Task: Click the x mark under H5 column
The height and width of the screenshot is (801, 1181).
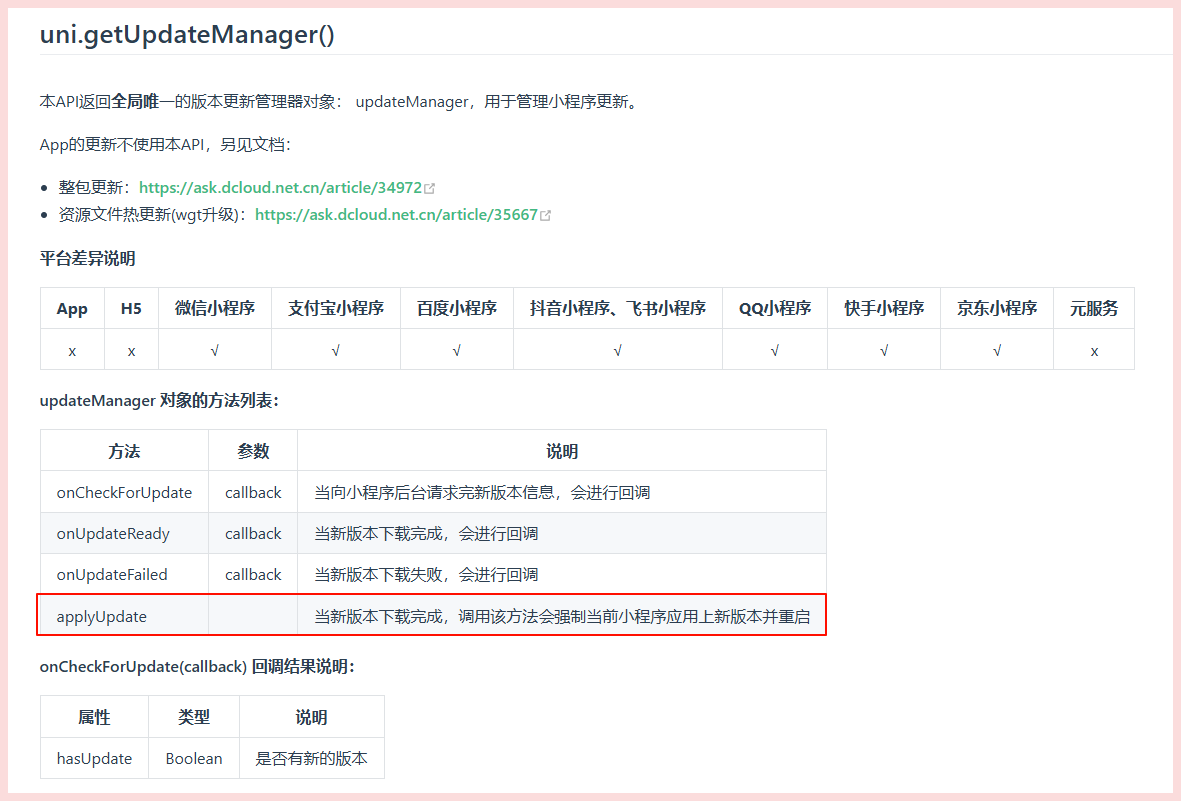Action: tap(131, 351)
